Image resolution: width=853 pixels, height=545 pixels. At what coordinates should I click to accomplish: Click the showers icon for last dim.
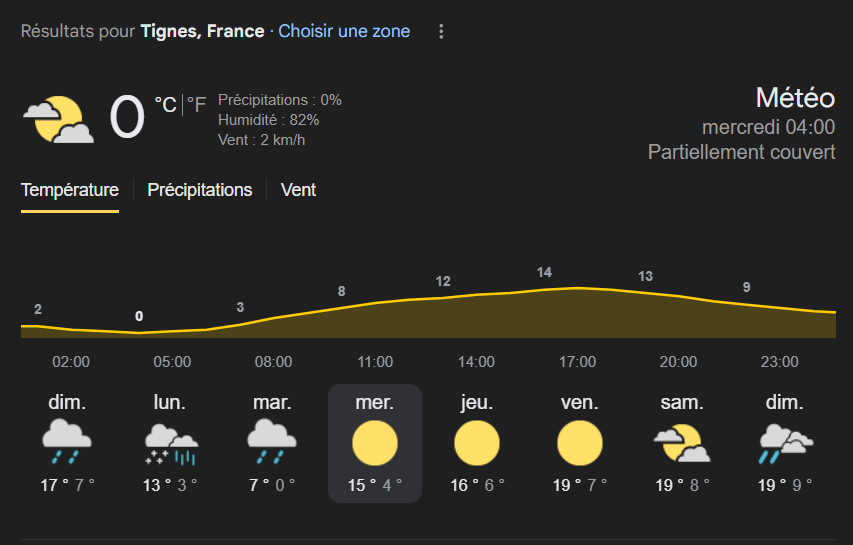tap(786, 443)
